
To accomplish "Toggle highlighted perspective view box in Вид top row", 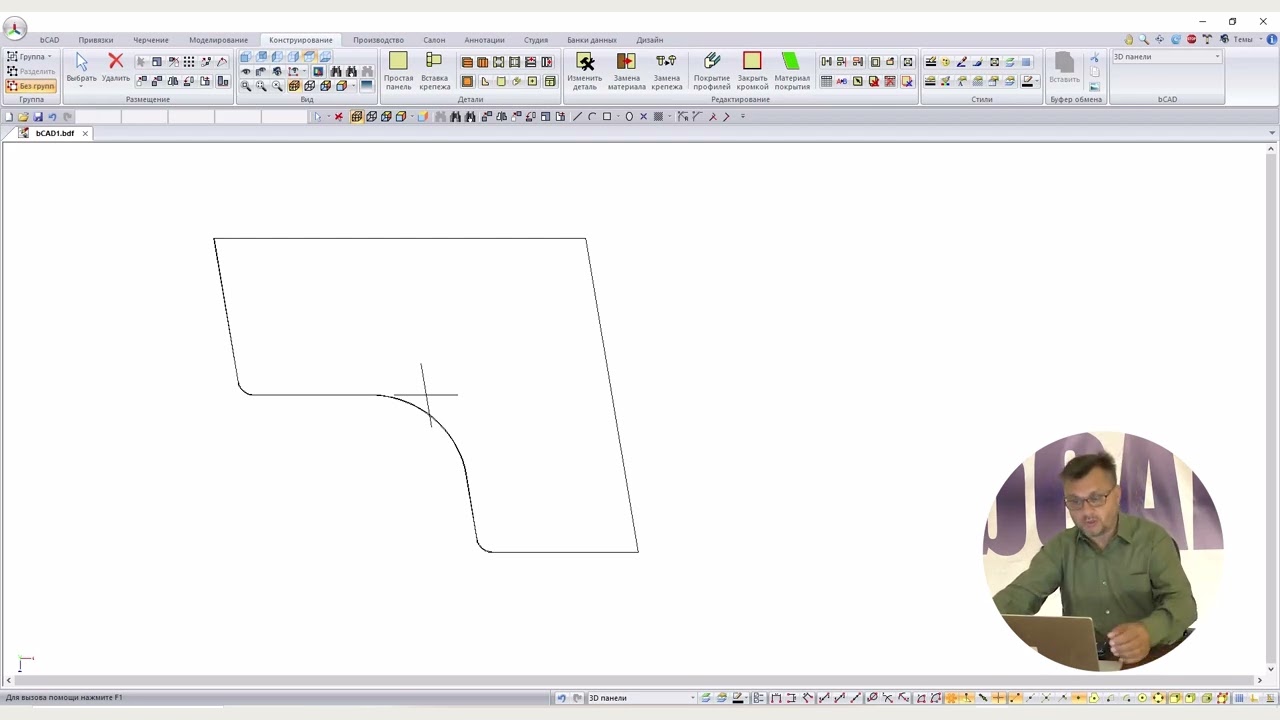I will click(x=309, y=56).
